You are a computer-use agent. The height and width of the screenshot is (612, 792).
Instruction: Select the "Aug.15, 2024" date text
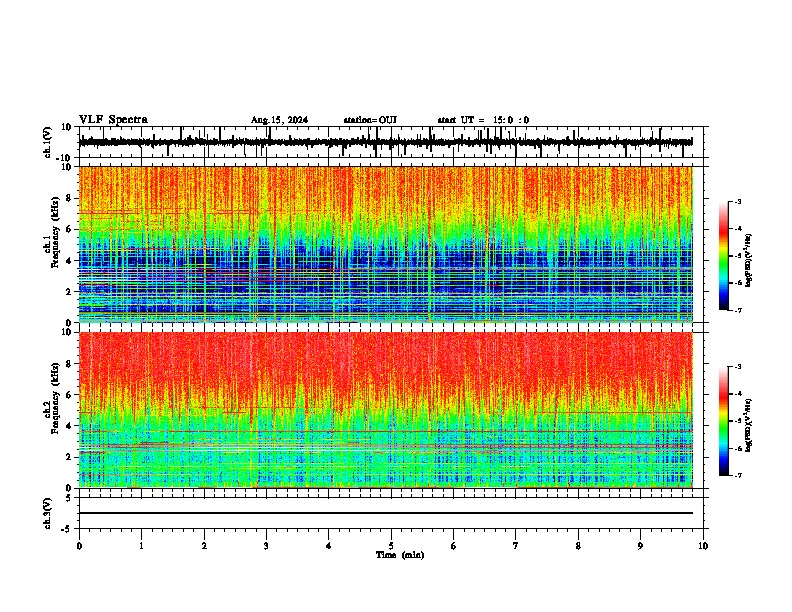pyautogui.click(x=279, y=120)
